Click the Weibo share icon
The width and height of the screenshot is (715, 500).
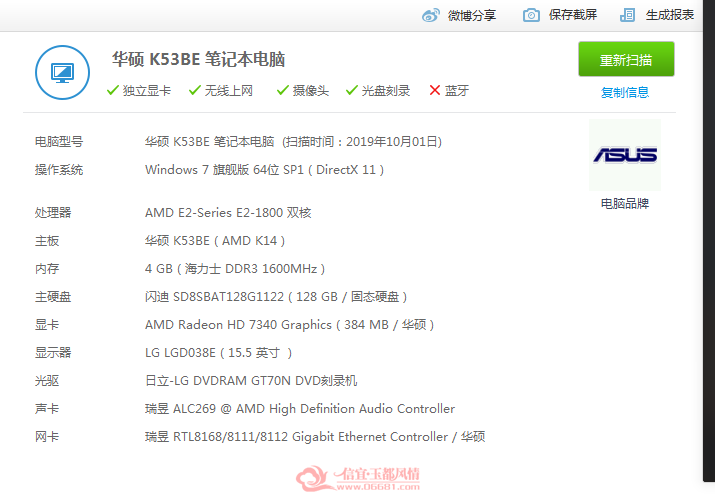[430, 15]
